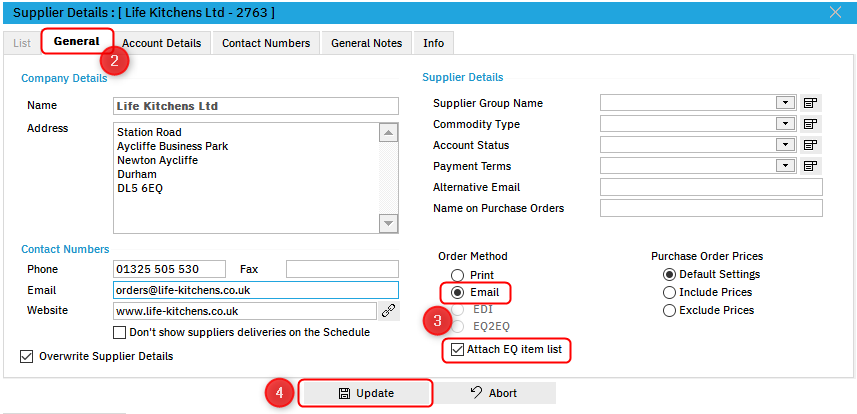Choose Include Prices option
Image resolution: width=857 pixels, height=414 pixels.
(x=670, y=292)
